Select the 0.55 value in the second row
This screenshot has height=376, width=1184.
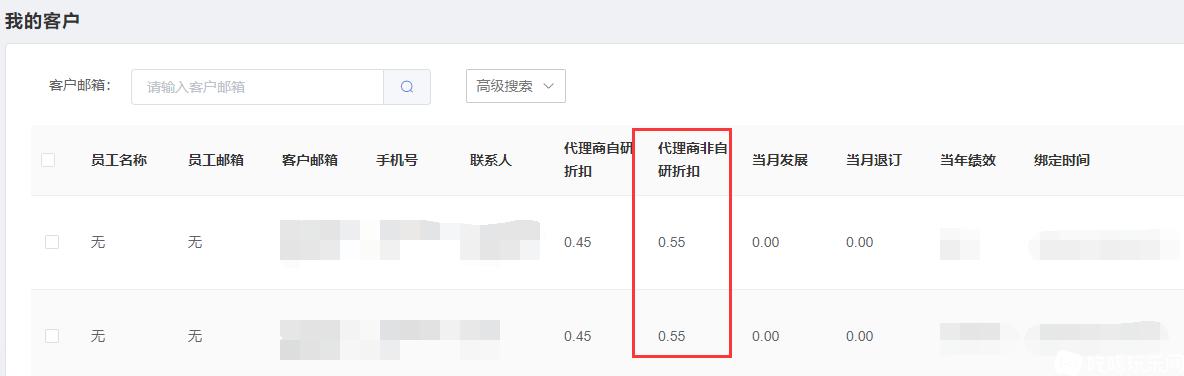click(672, 336)
